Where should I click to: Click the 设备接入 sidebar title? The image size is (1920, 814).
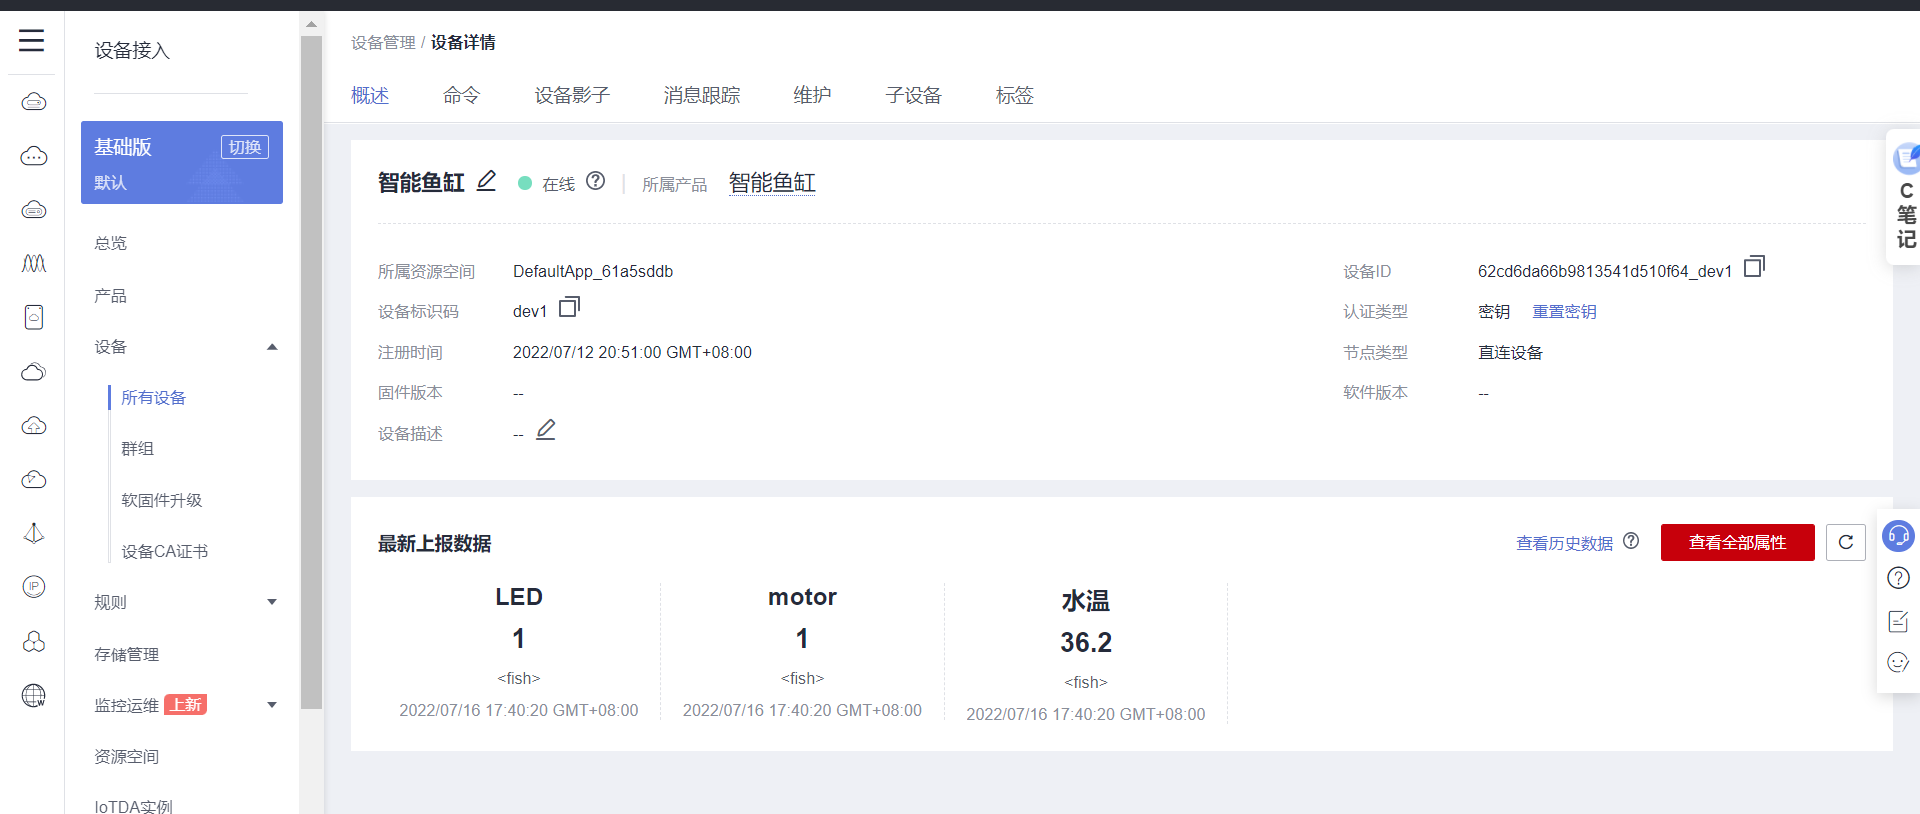pos(132,51)
